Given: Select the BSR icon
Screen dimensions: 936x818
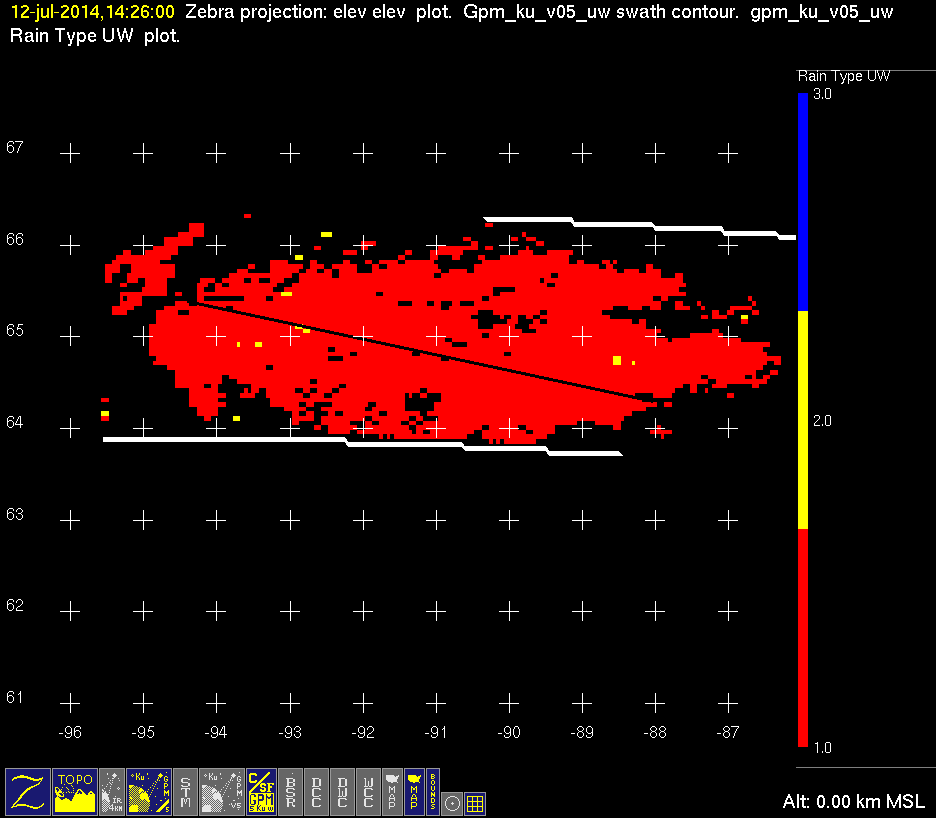Looking at the screenshot, I should click(290, 791).
